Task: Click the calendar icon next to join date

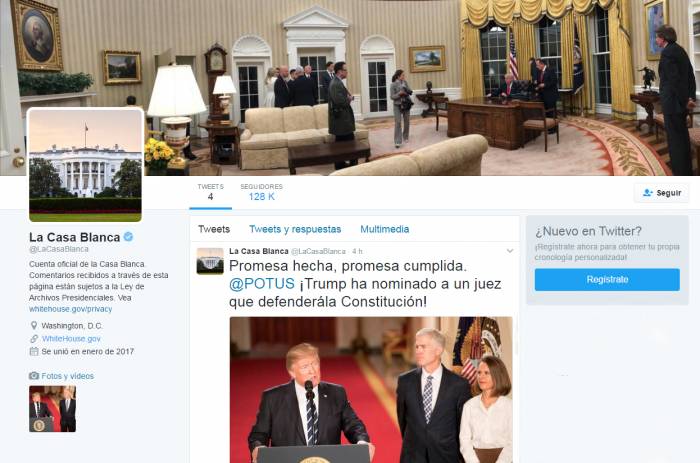Action: click(x=33, y=351)
